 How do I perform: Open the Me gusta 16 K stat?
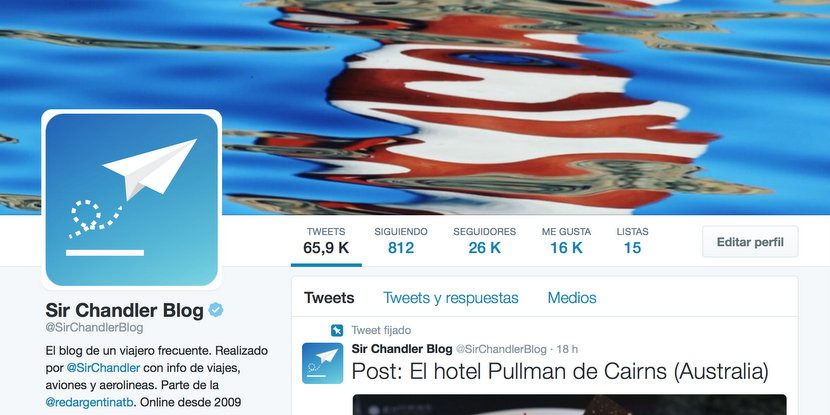coord(566,241)
